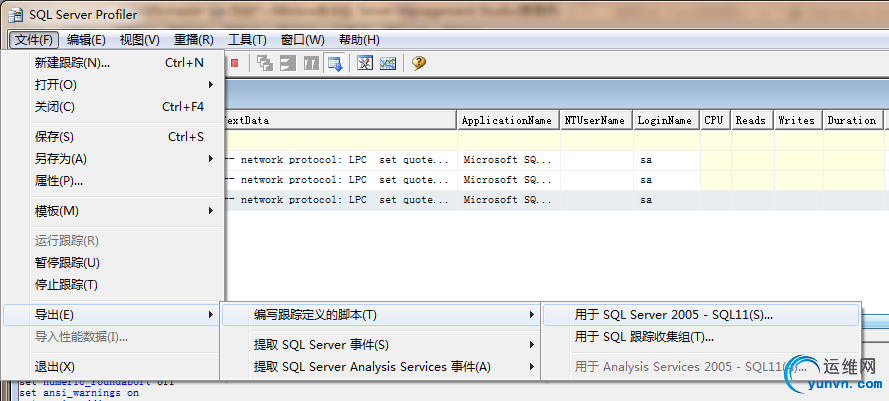The height and width of the screenshot is (401, 889).
Task: Select the third trace row with LoginName sa
Action: 554,200
